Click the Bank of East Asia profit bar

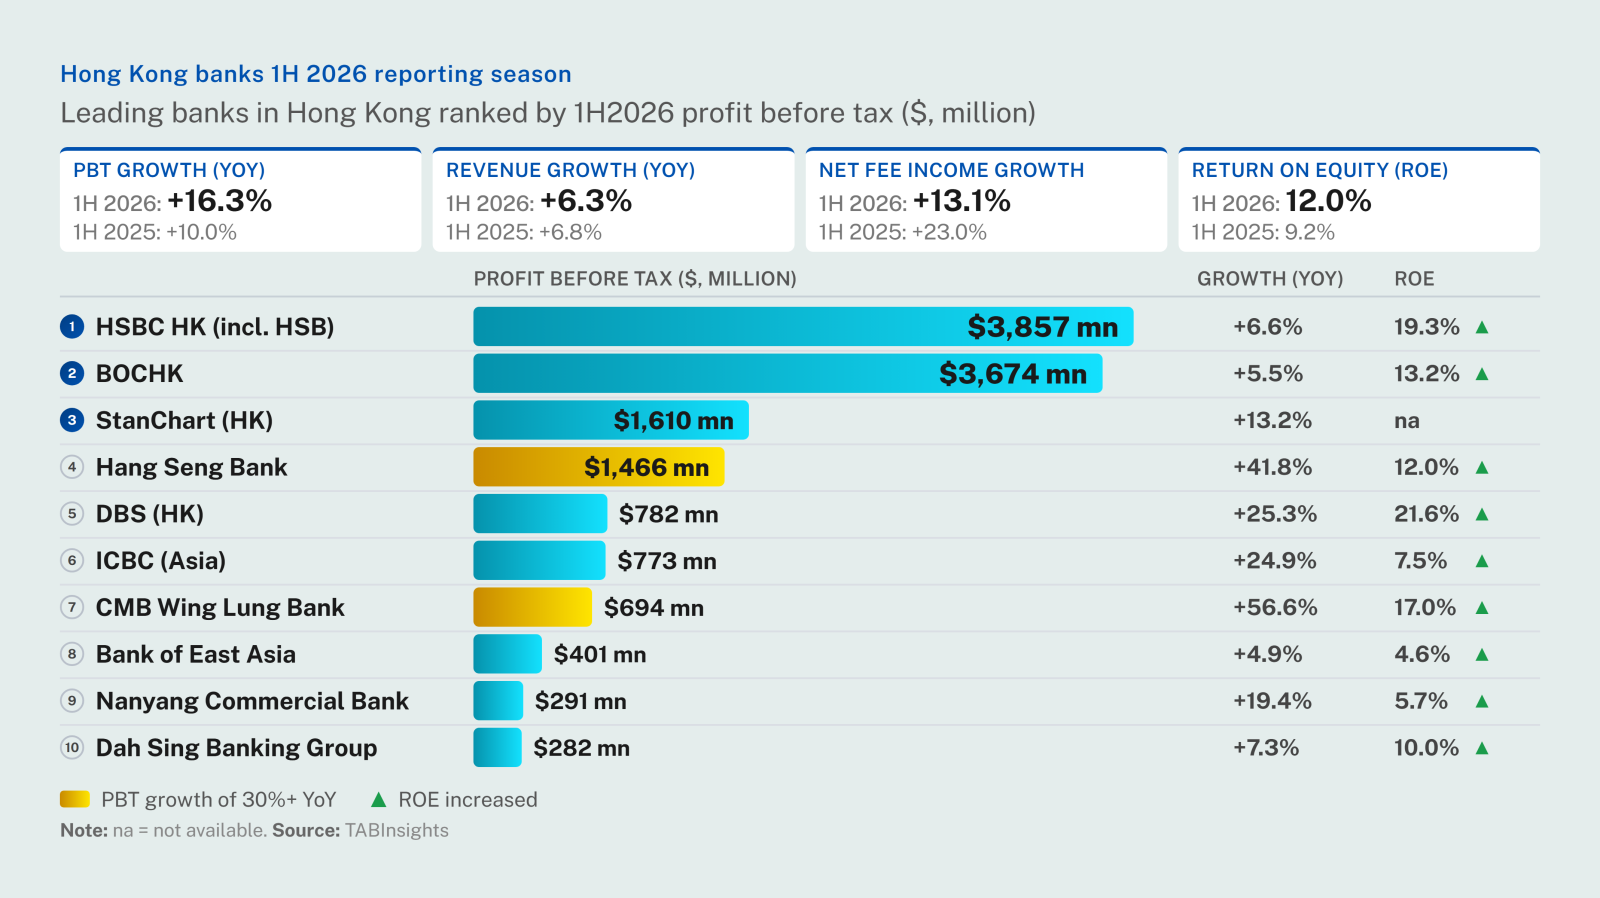click(507, 654)
